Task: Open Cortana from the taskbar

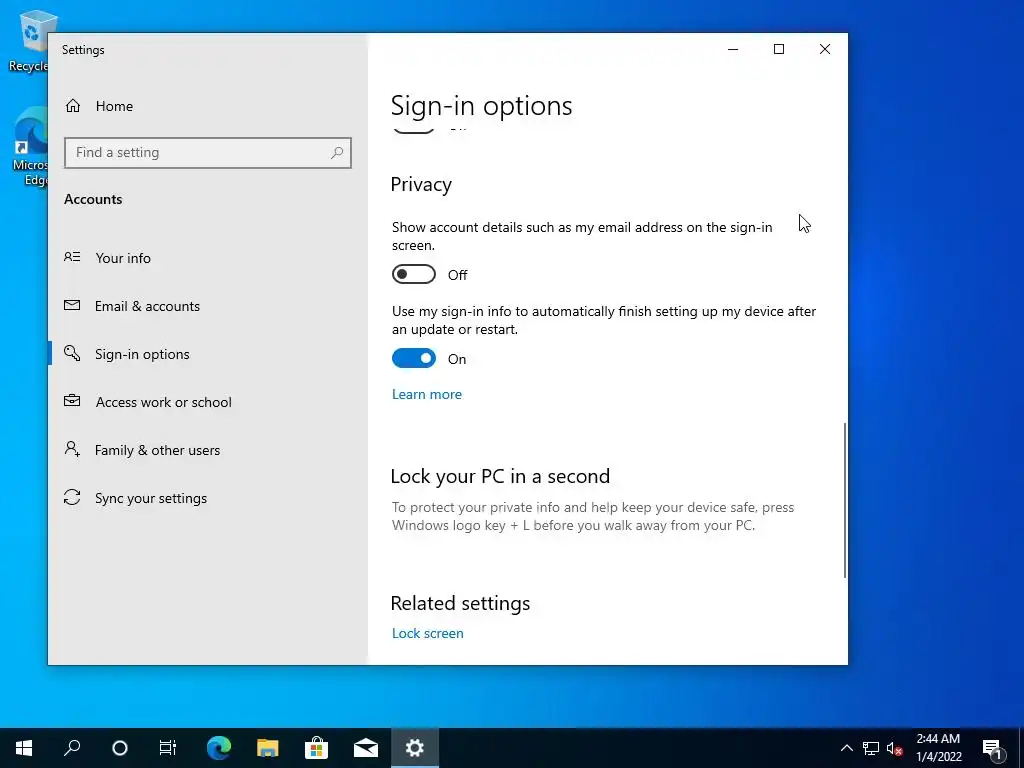Action: click(120, 748)
